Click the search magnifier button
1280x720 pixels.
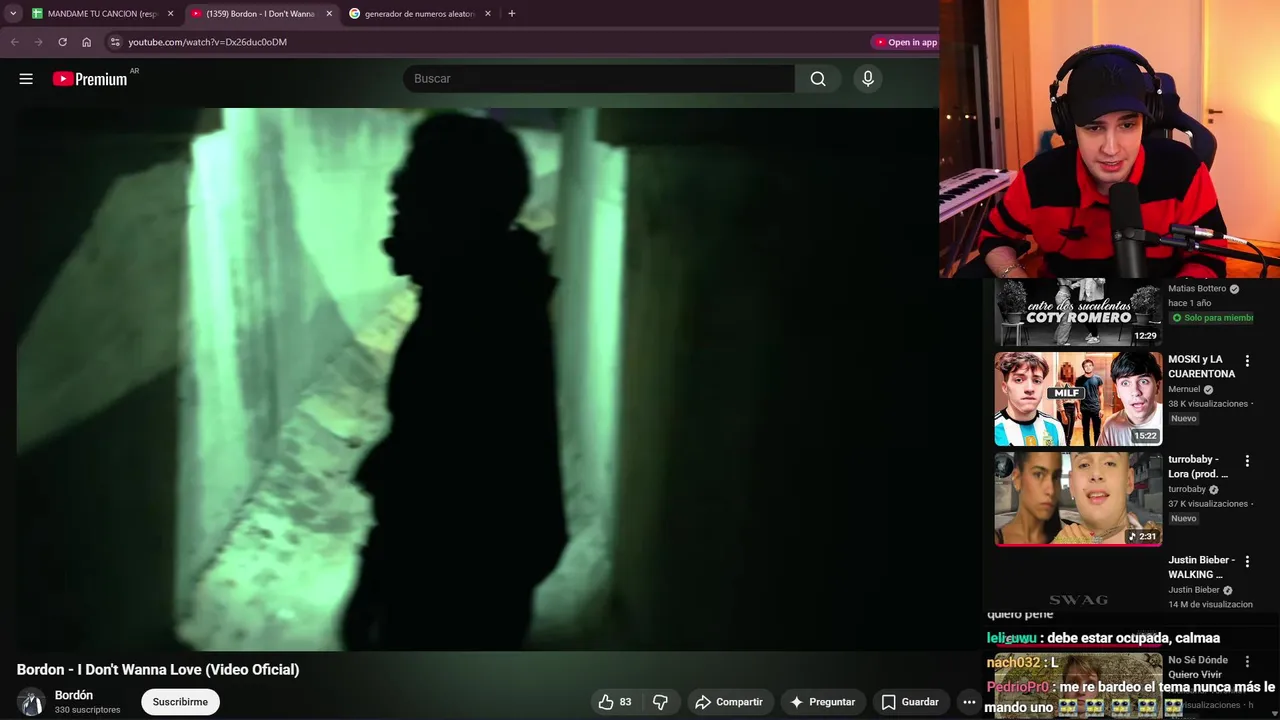[818, 79]
